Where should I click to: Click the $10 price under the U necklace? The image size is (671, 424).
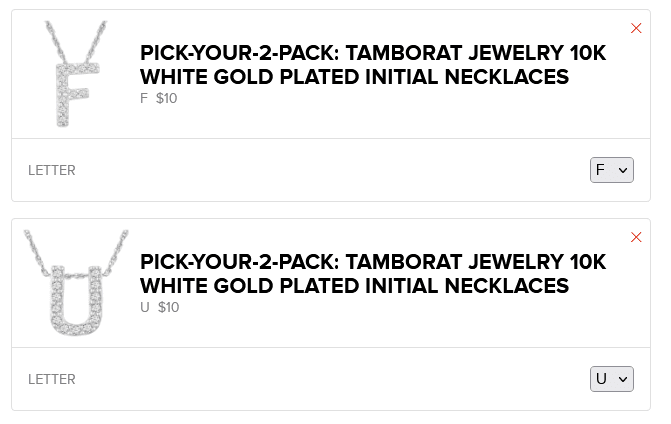click(168, 307)
